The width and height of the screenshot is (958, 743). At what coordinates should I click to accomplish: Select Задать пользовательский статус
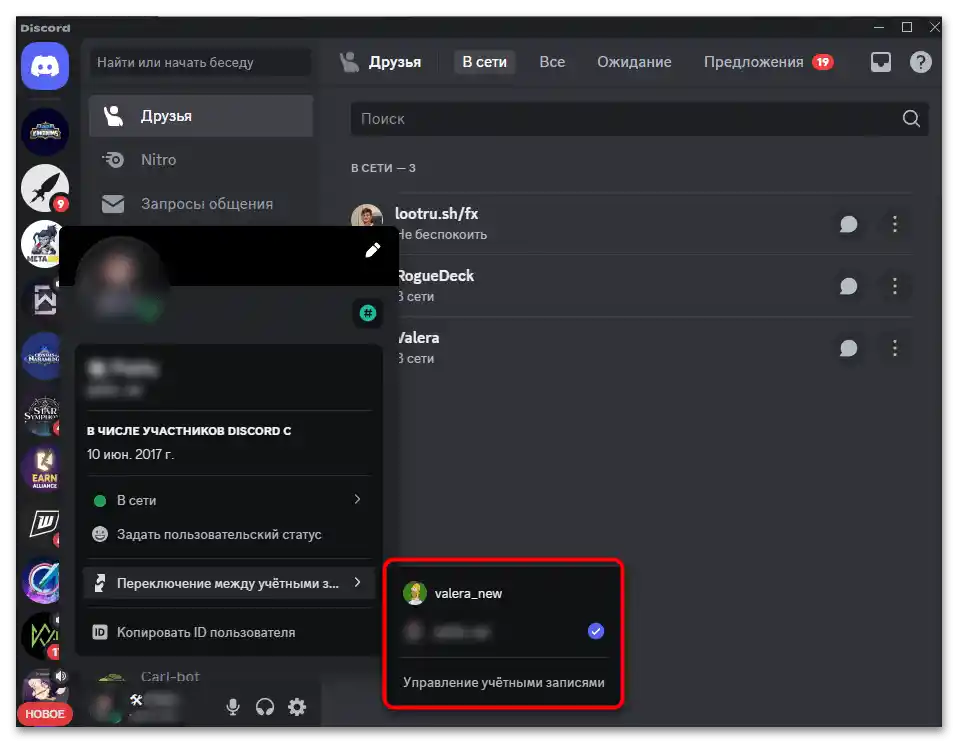click(x=229, y=535)
